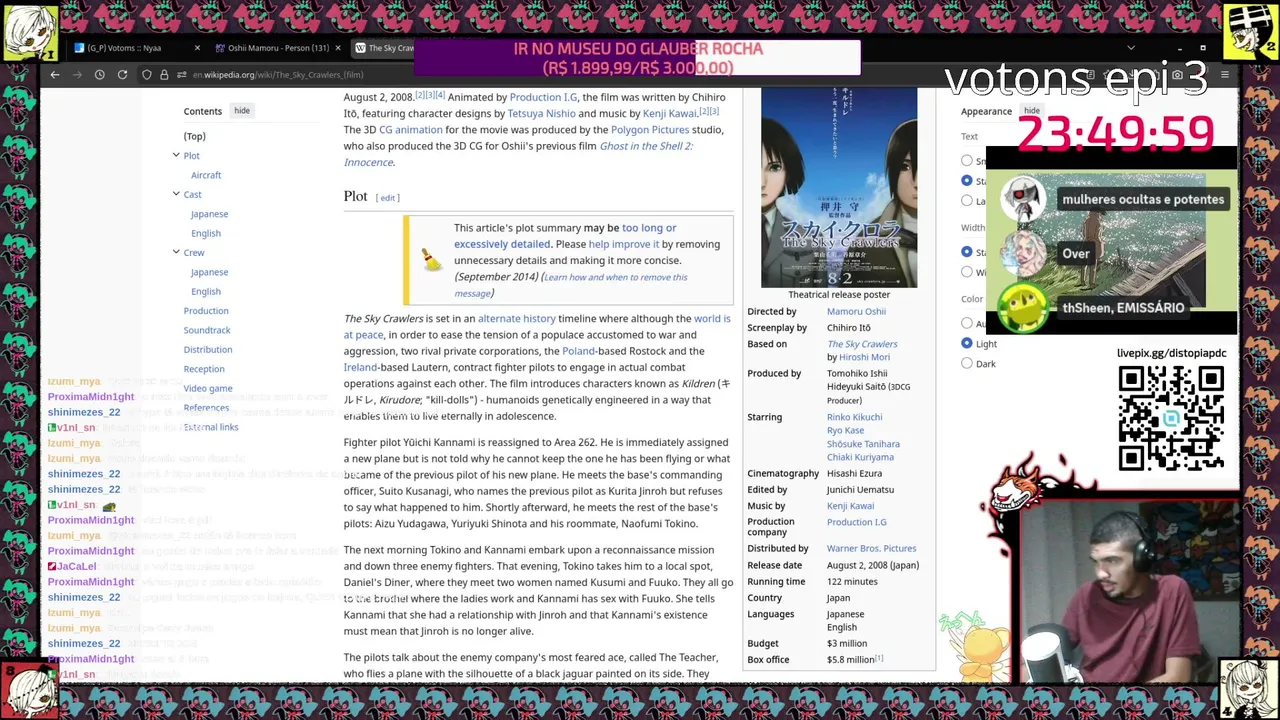
Task: Open the Ireland link in Plot
Action: click(x=360, y=367)
